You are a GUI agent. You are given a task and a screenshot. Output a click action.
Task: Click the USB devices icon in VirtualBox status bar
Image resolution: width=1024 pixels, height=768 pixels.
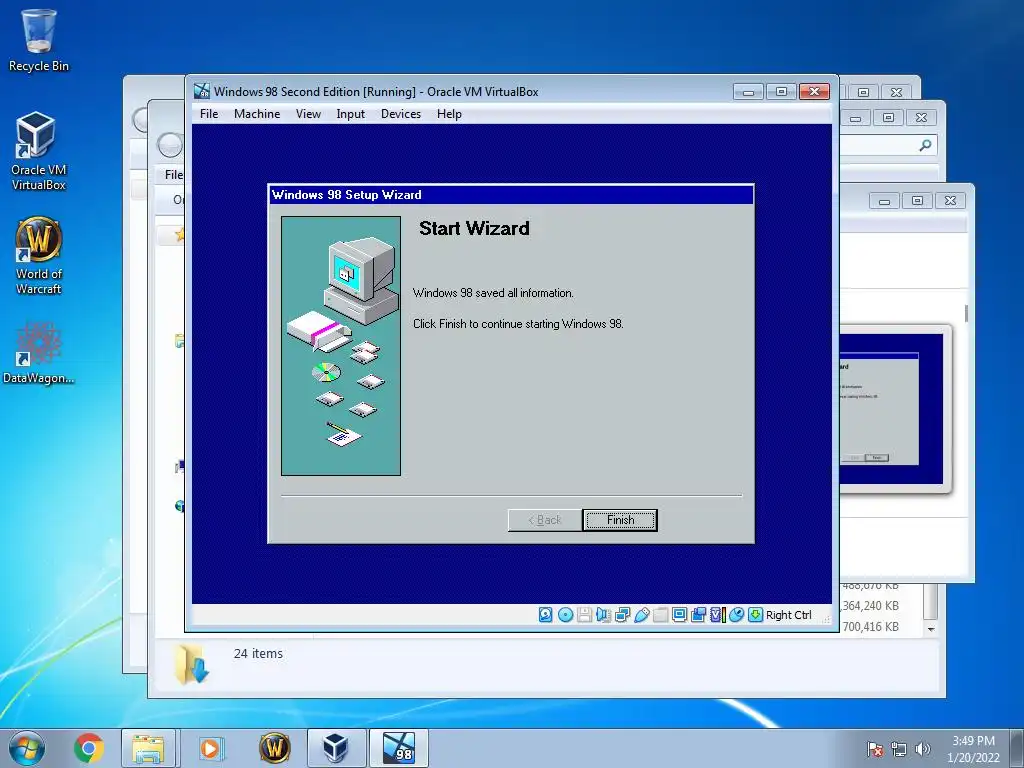[x=641, y=615]
